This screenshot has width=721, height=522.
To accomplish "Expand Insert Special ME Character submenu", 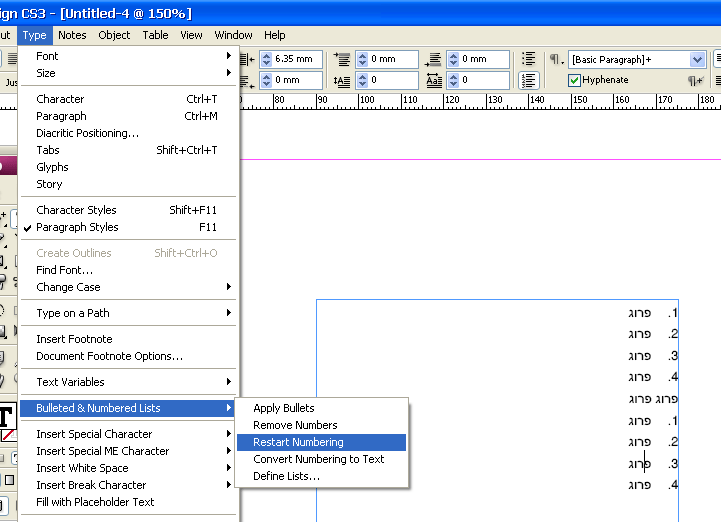I will point(126,451).
